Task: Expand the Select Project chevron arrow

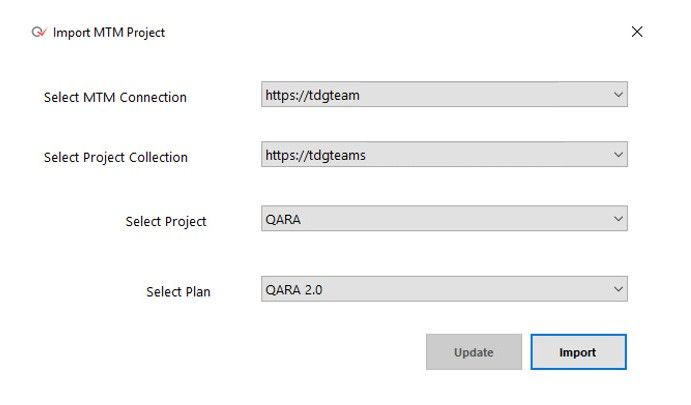Action: (618, 219)
